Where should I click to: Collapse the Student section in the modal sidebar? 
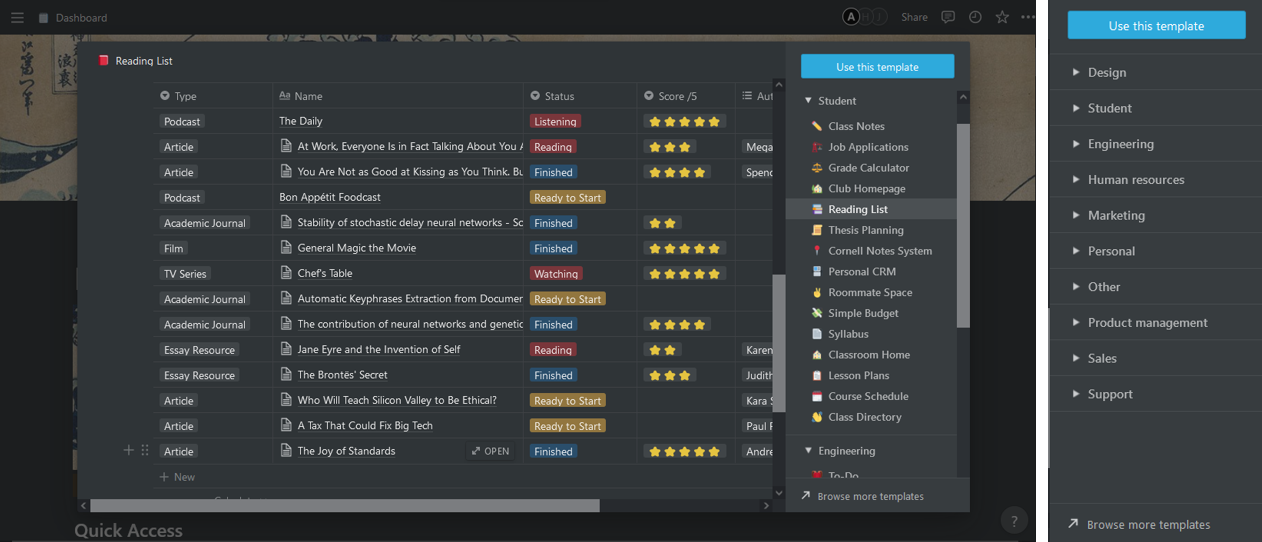tap(808, 101)
